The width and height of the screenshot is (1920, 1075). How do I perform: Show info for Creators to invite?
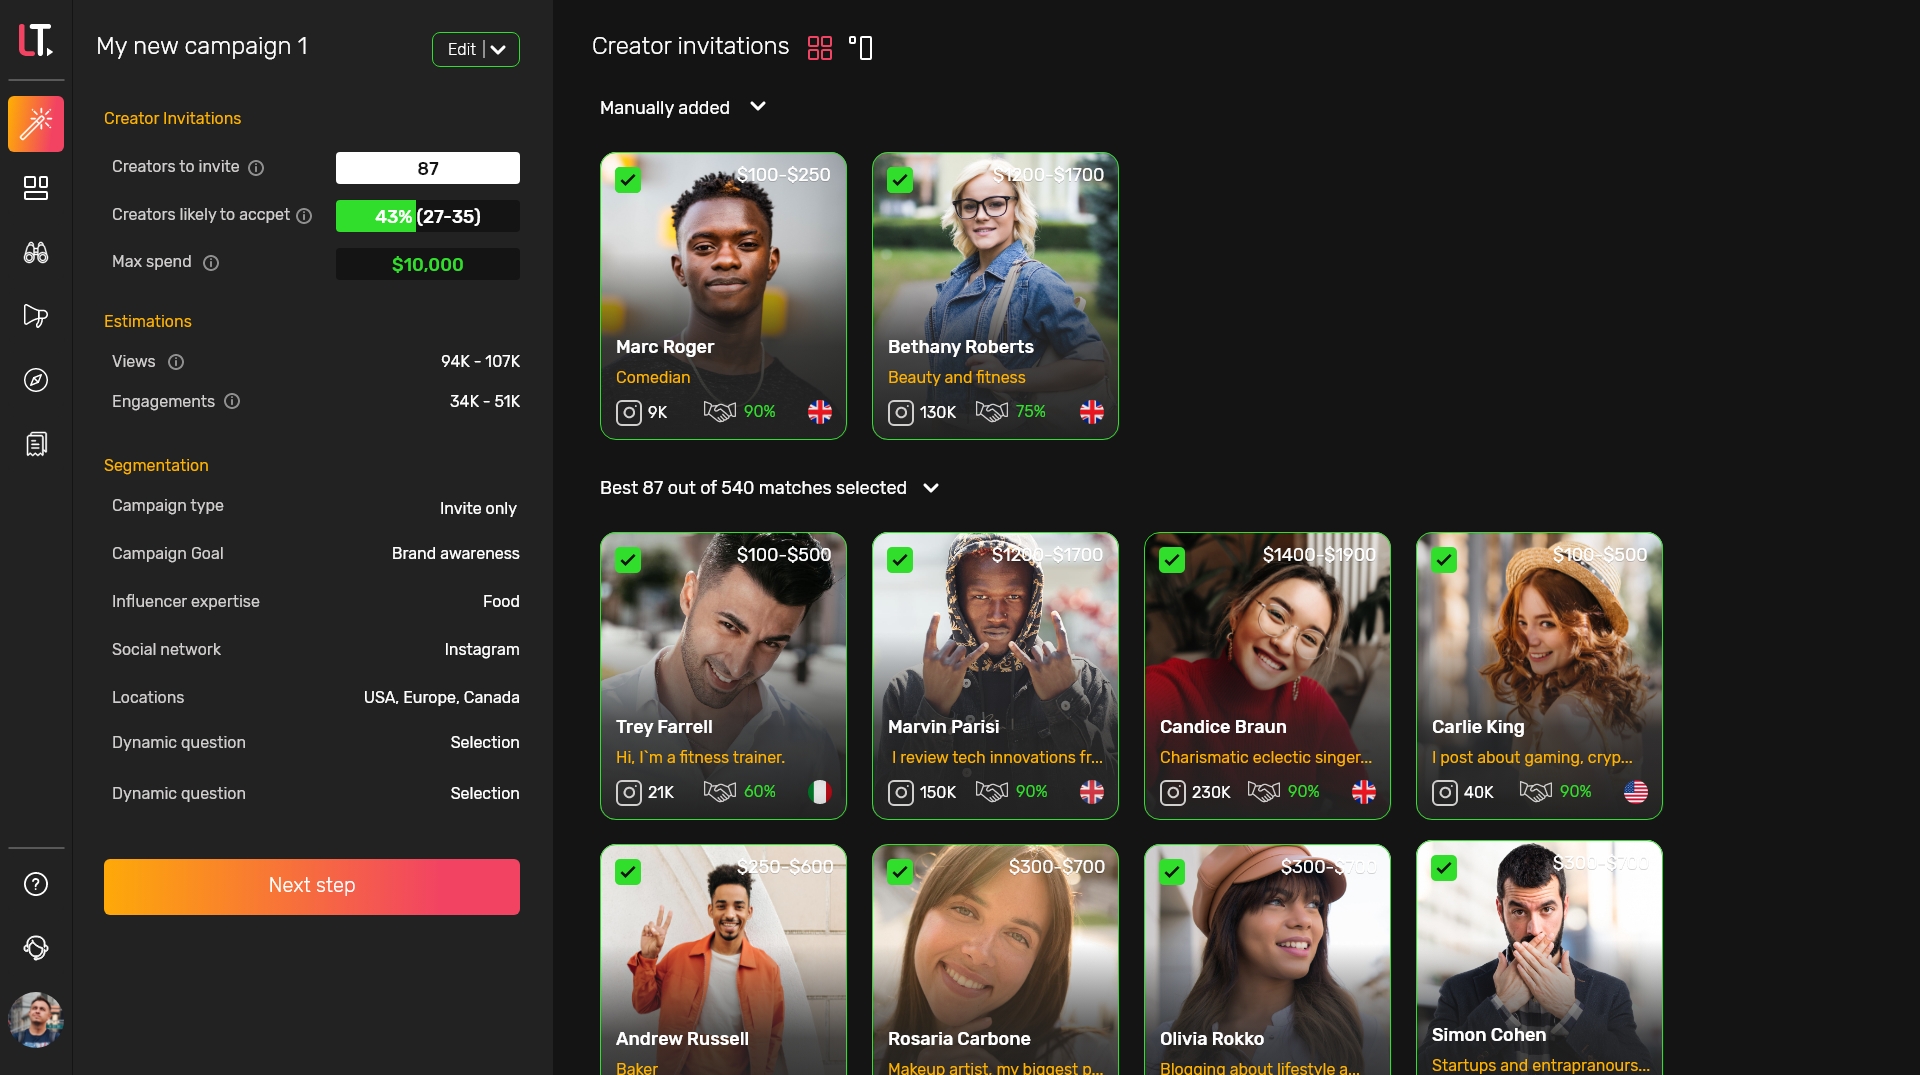256,168
